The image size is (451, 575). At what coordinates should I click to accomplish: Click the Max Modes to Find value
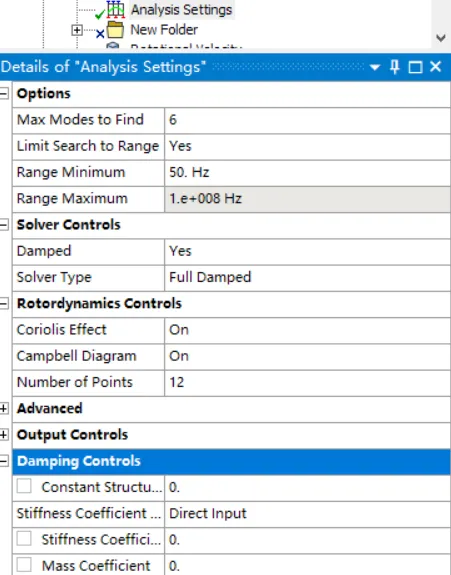click(307, 120)
